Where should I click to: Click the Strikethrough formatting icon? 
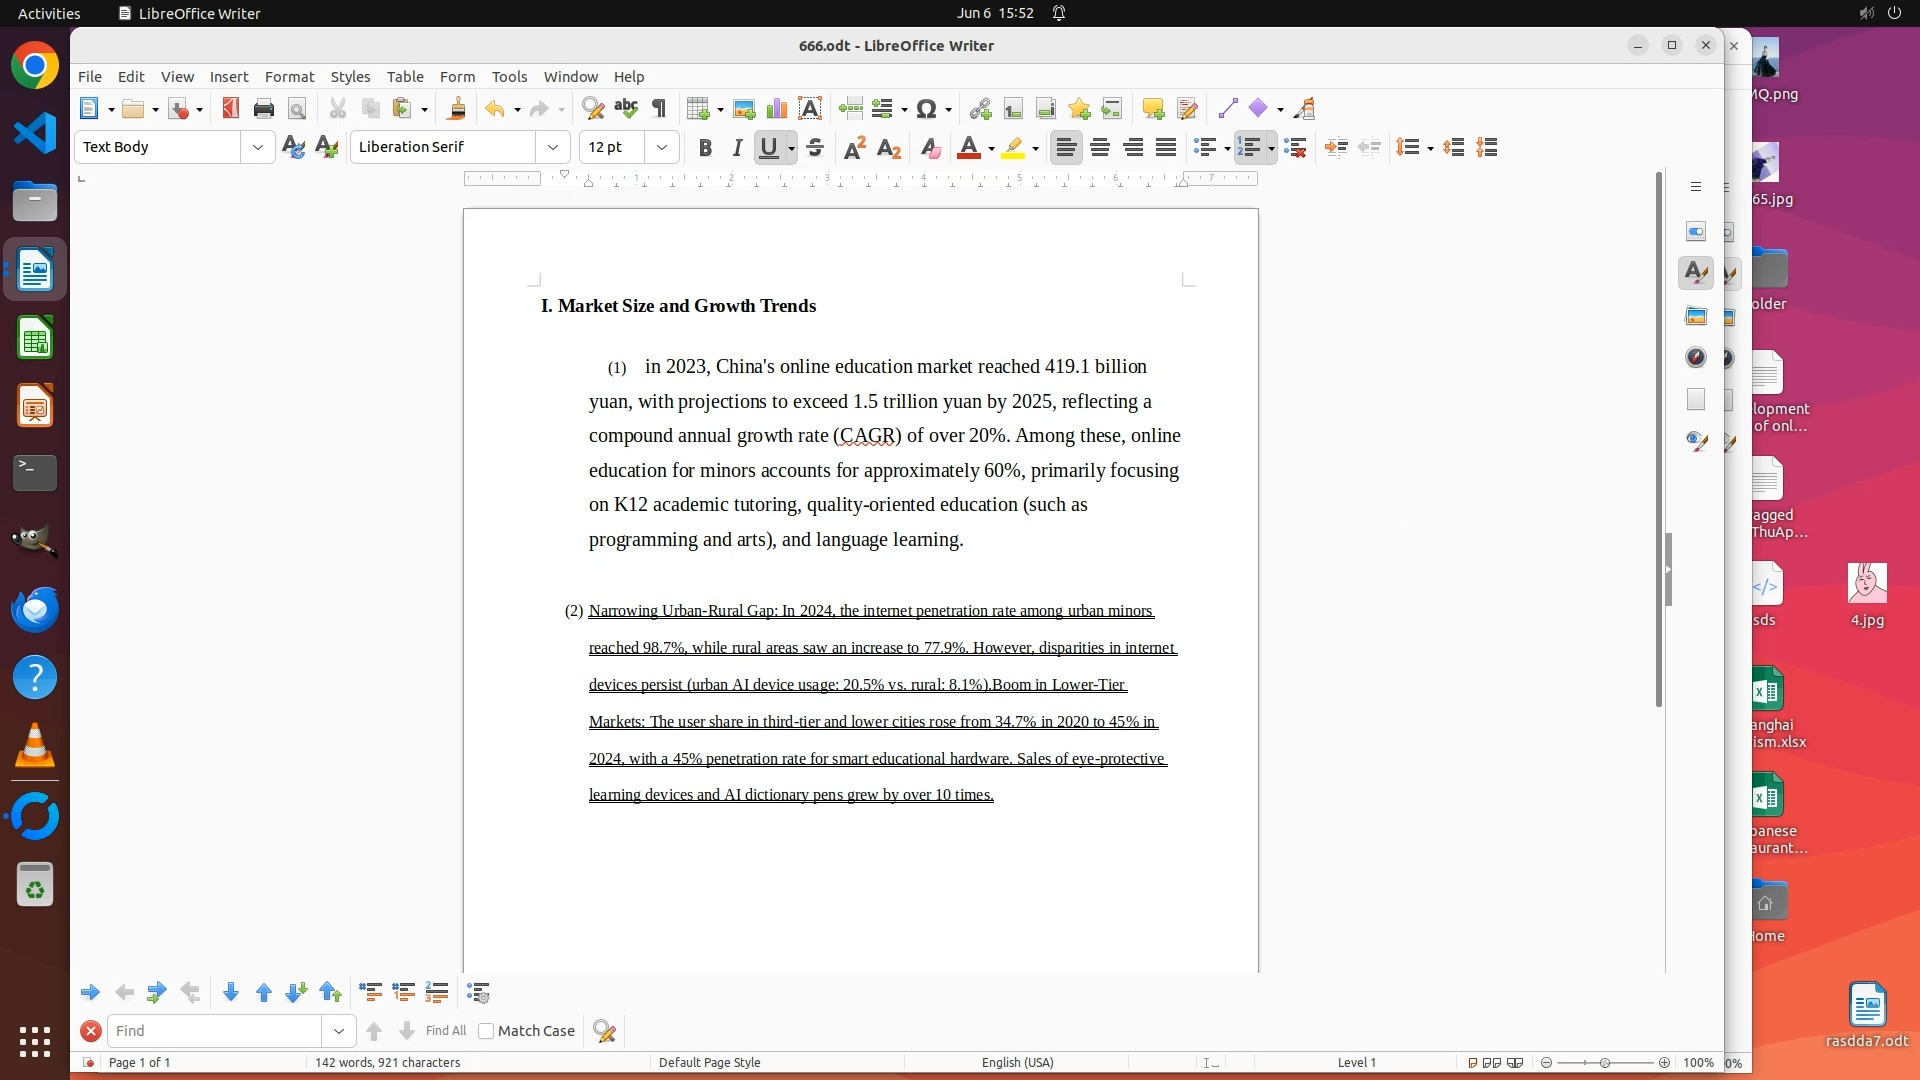point(815,148)
